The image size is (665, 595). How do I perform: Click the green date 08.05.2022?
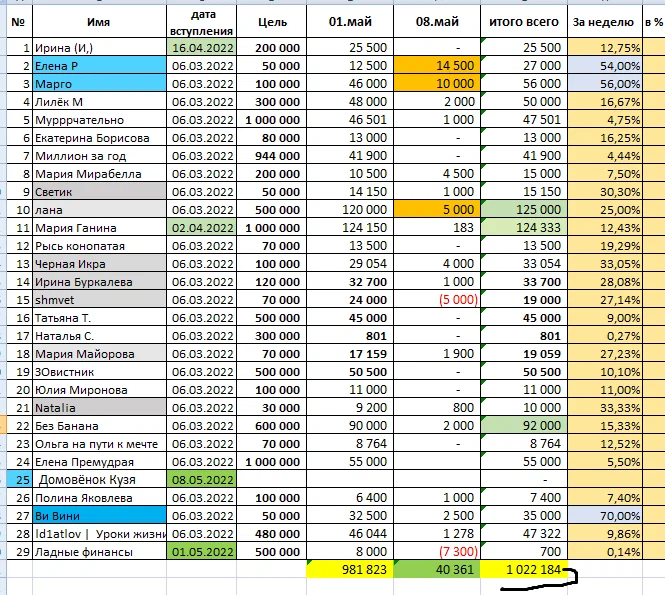click(202, 480)
